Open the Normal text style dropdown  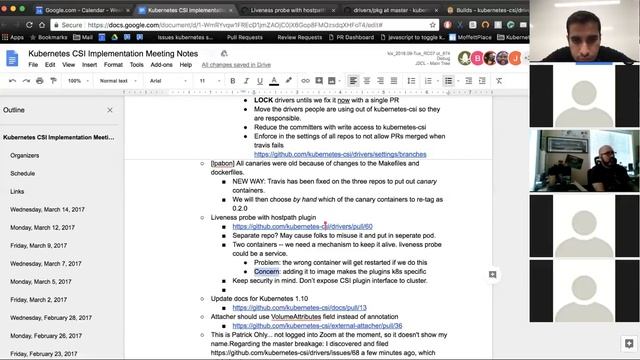(118, 81)
